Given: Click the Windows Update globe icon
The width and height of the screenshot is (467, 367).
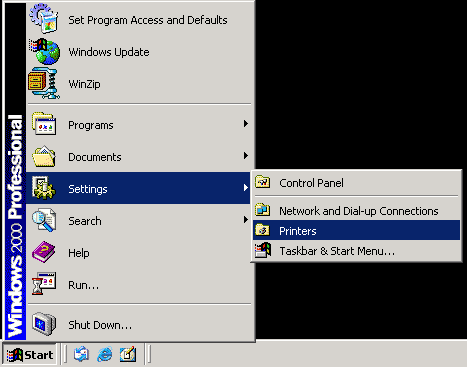Looking at the screenshot, I should pos(45,51).
